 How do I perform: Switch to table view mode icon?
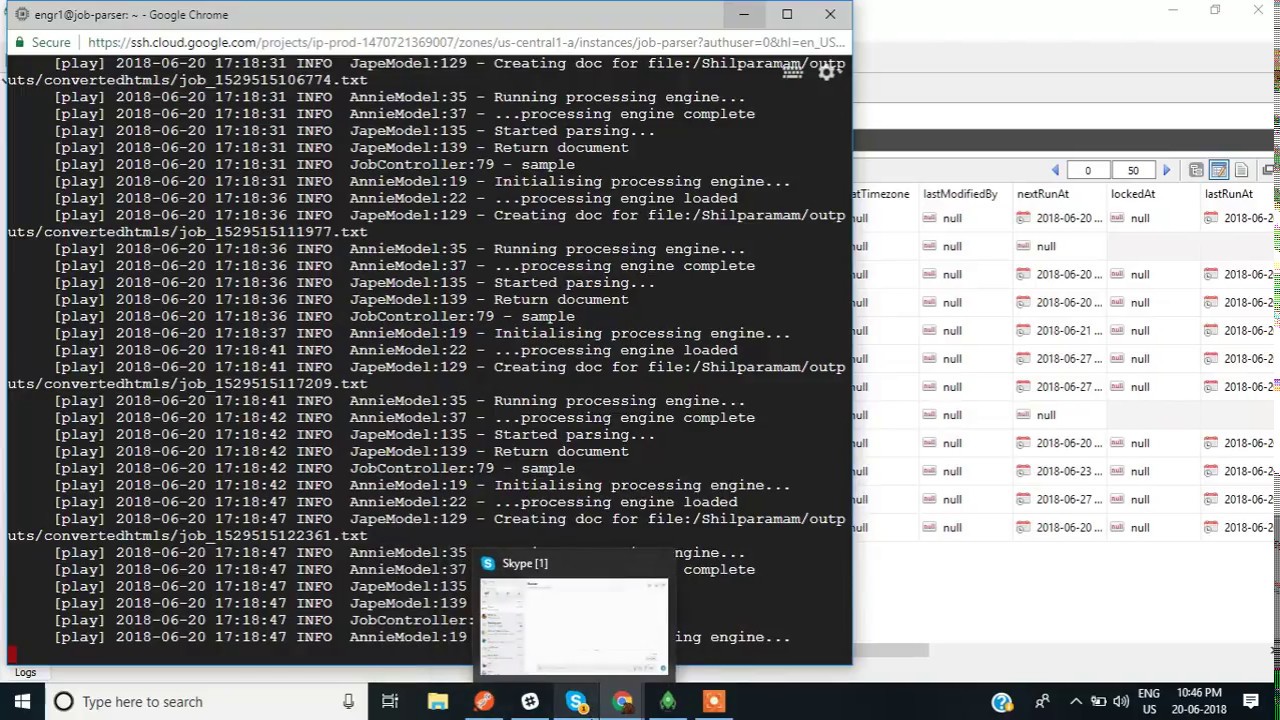click(x=1219, y=171)
